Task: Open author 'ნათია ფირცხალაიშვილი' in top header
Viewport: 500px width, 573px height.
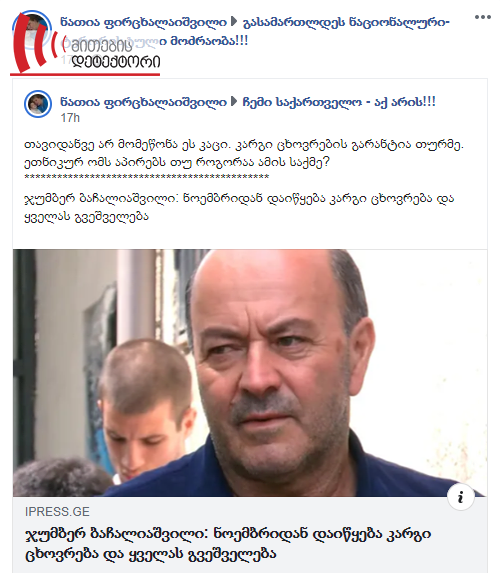Action: 143,22
